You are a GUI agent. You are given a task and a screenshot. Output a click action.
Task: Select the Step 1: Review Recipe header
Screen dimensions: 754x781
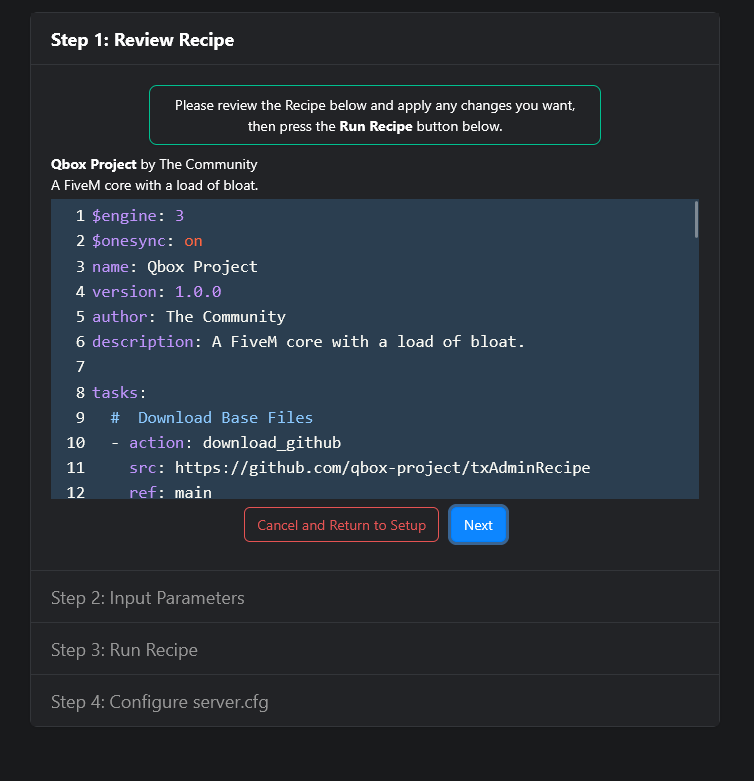142,40
